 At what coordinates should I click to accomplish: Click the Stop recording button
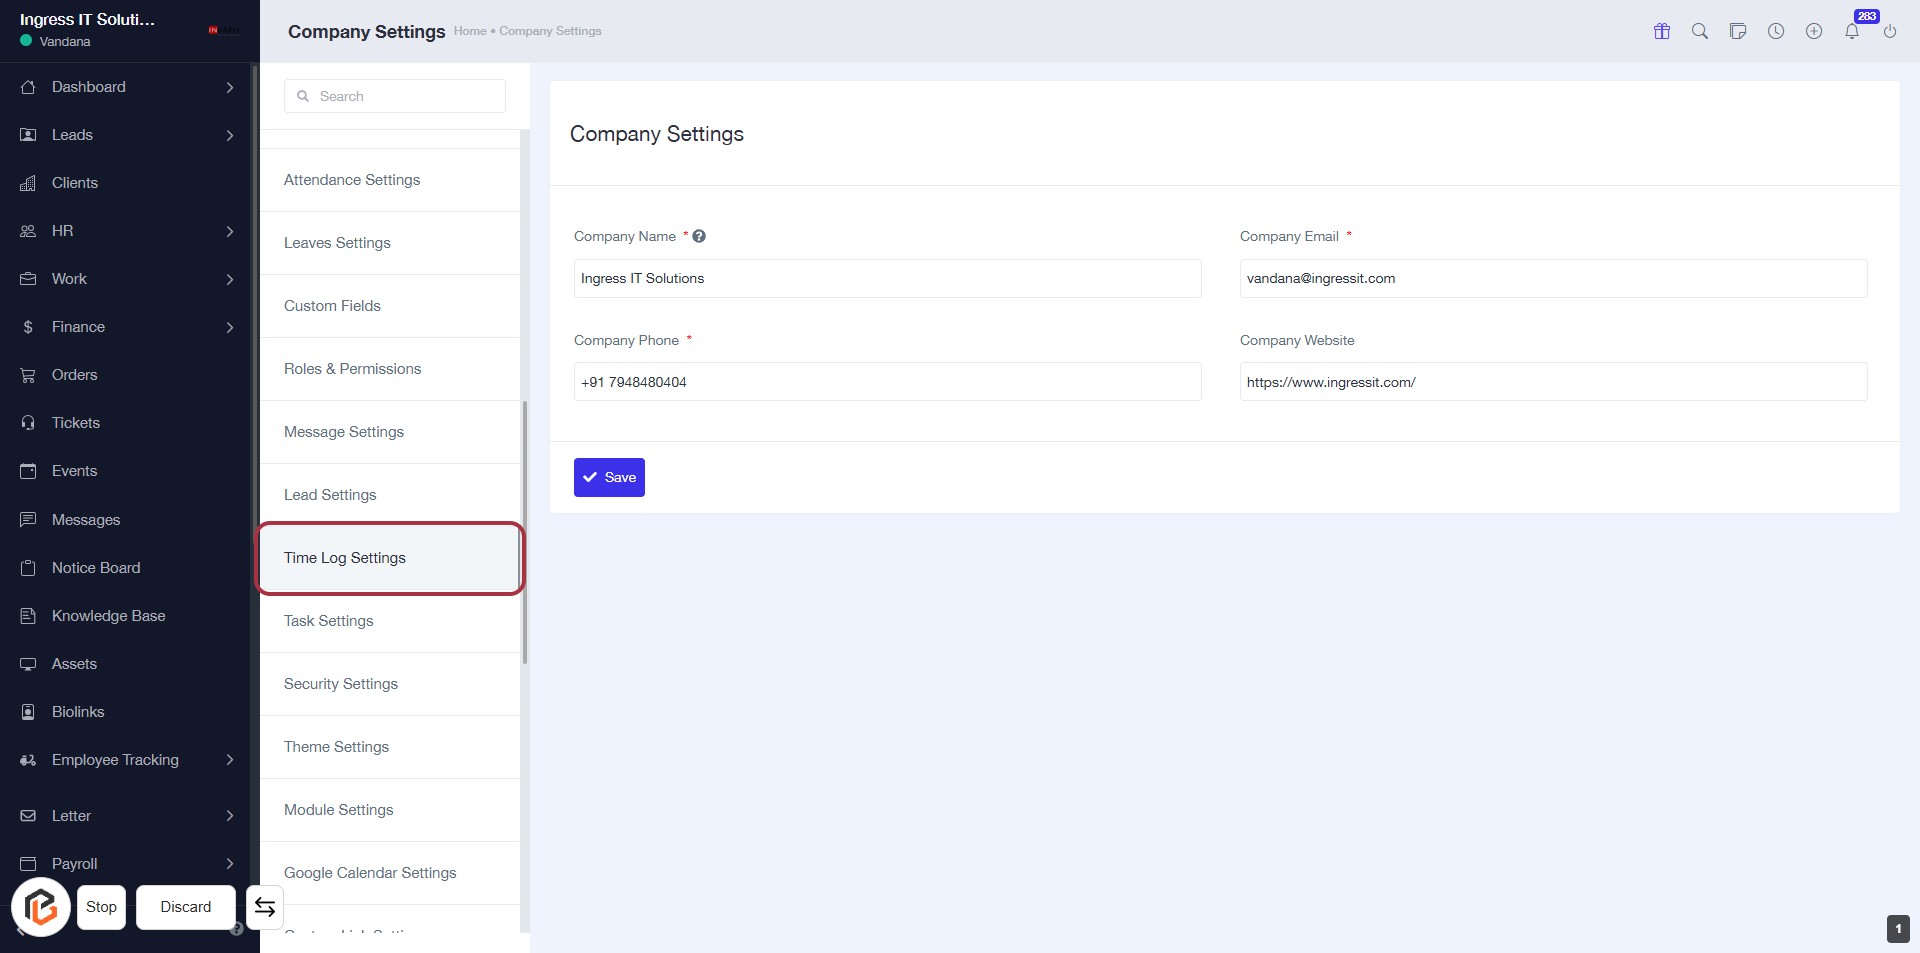[101, 907]
